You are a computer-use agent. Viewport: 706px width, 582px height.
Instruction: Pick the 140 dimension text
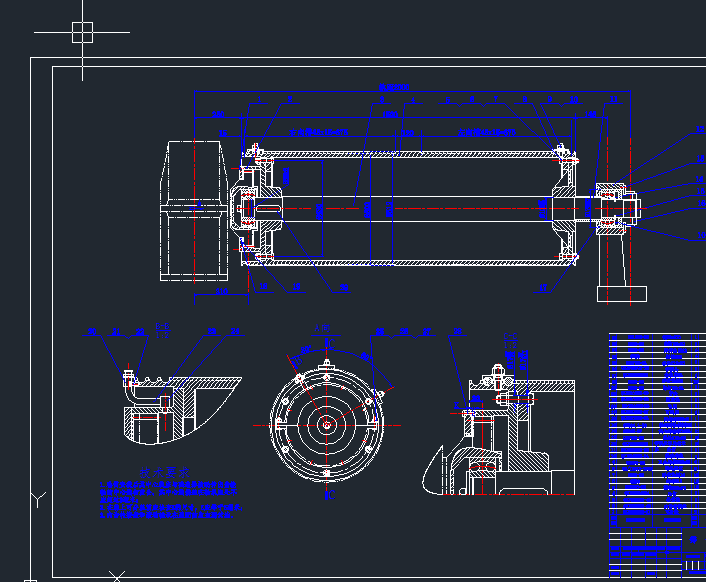tap(591, 114)
